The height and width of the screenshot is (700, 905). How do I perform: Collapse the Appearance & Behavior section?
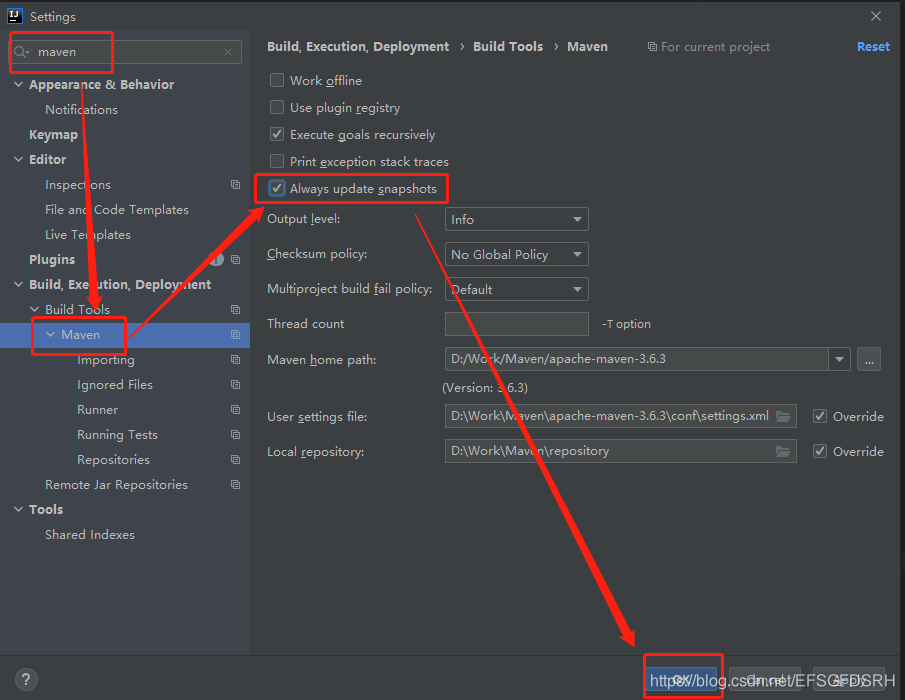[x=19, y=85]
